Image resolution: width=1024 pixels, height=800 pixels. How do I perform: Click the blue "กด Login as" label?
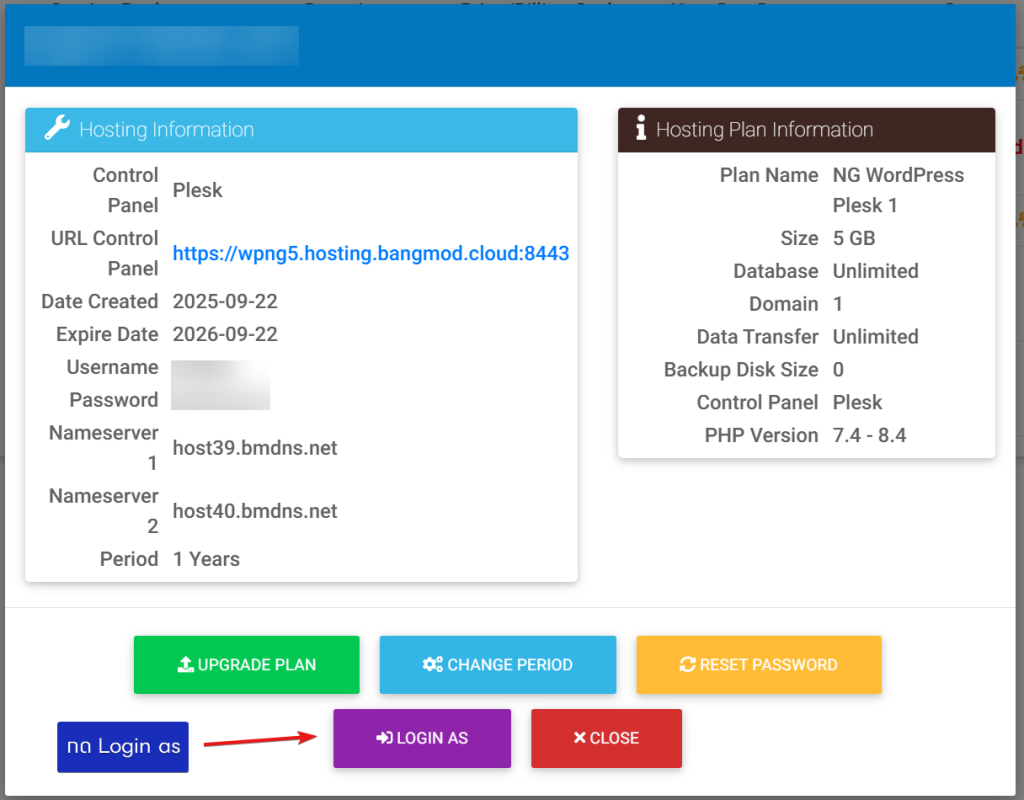tap(123, 747)
